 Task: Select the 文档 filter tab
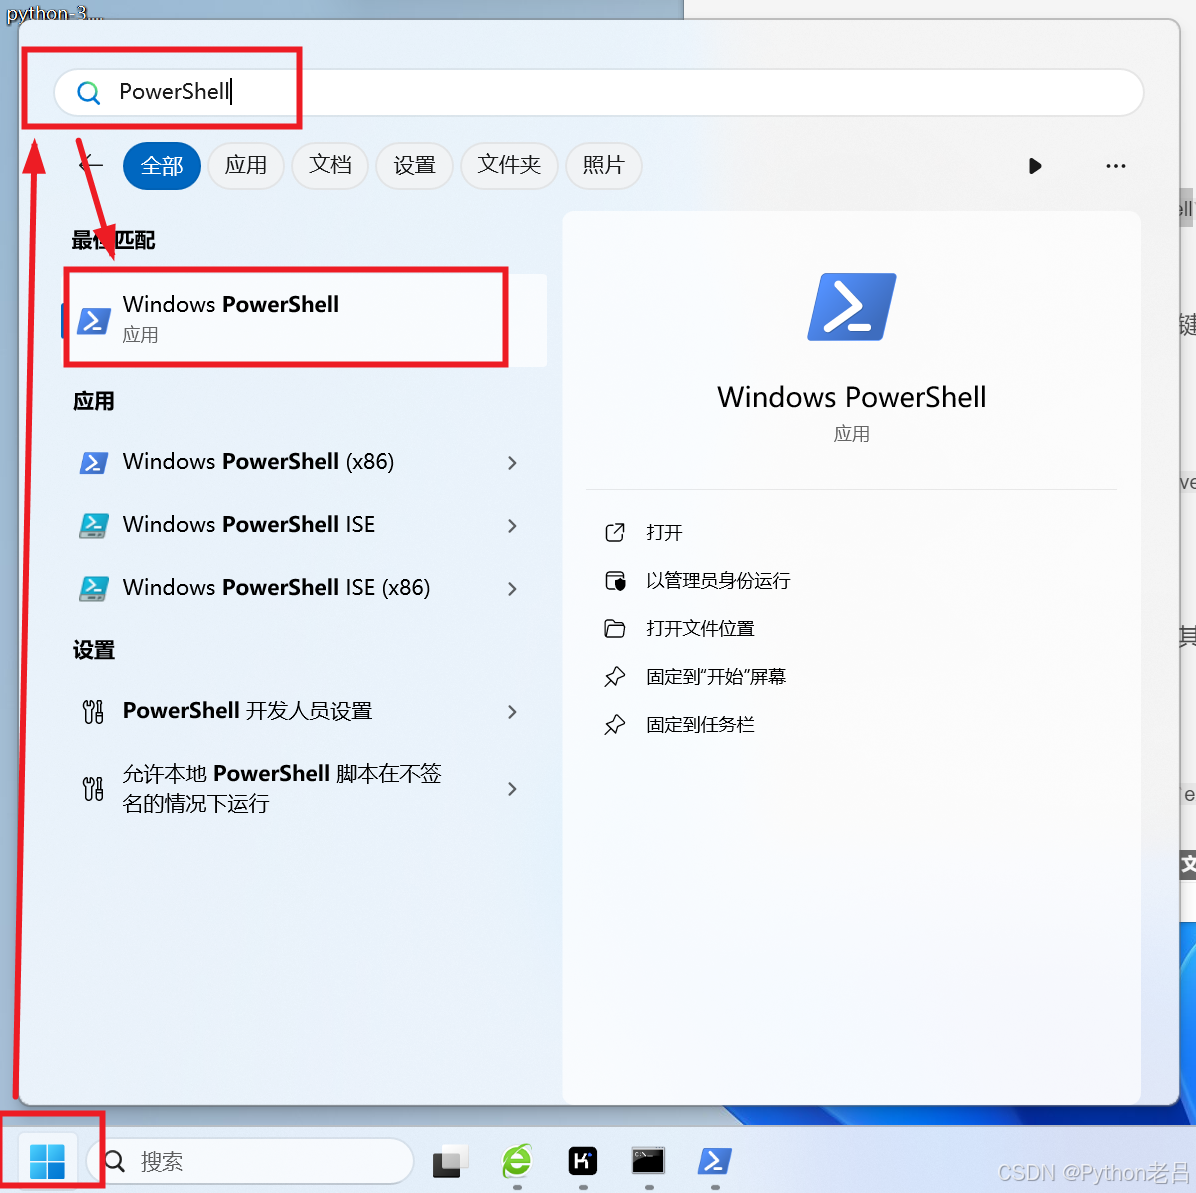click(x=330, y=166)
